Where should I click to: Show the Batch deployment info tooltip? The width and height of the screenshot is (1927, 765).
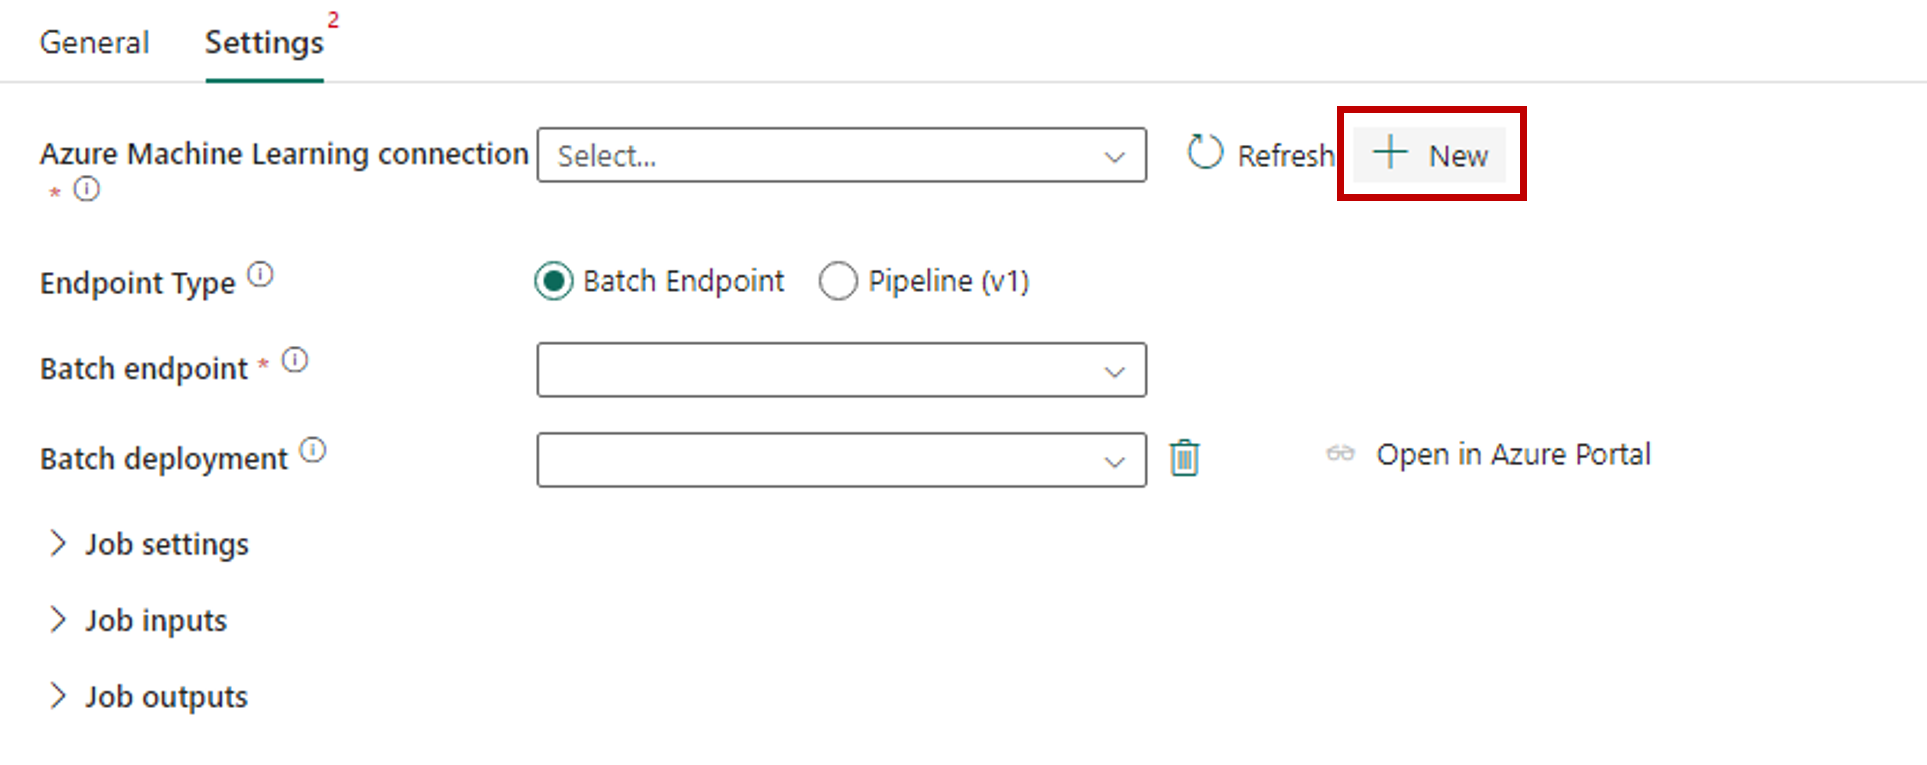315,449
